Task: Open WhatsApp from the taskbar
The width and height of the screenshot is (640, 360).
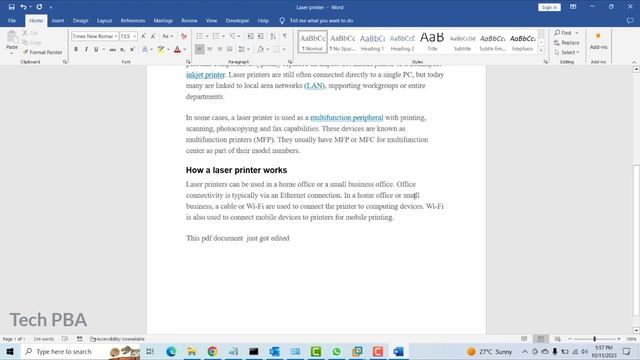Action: [x=336, y=351]
